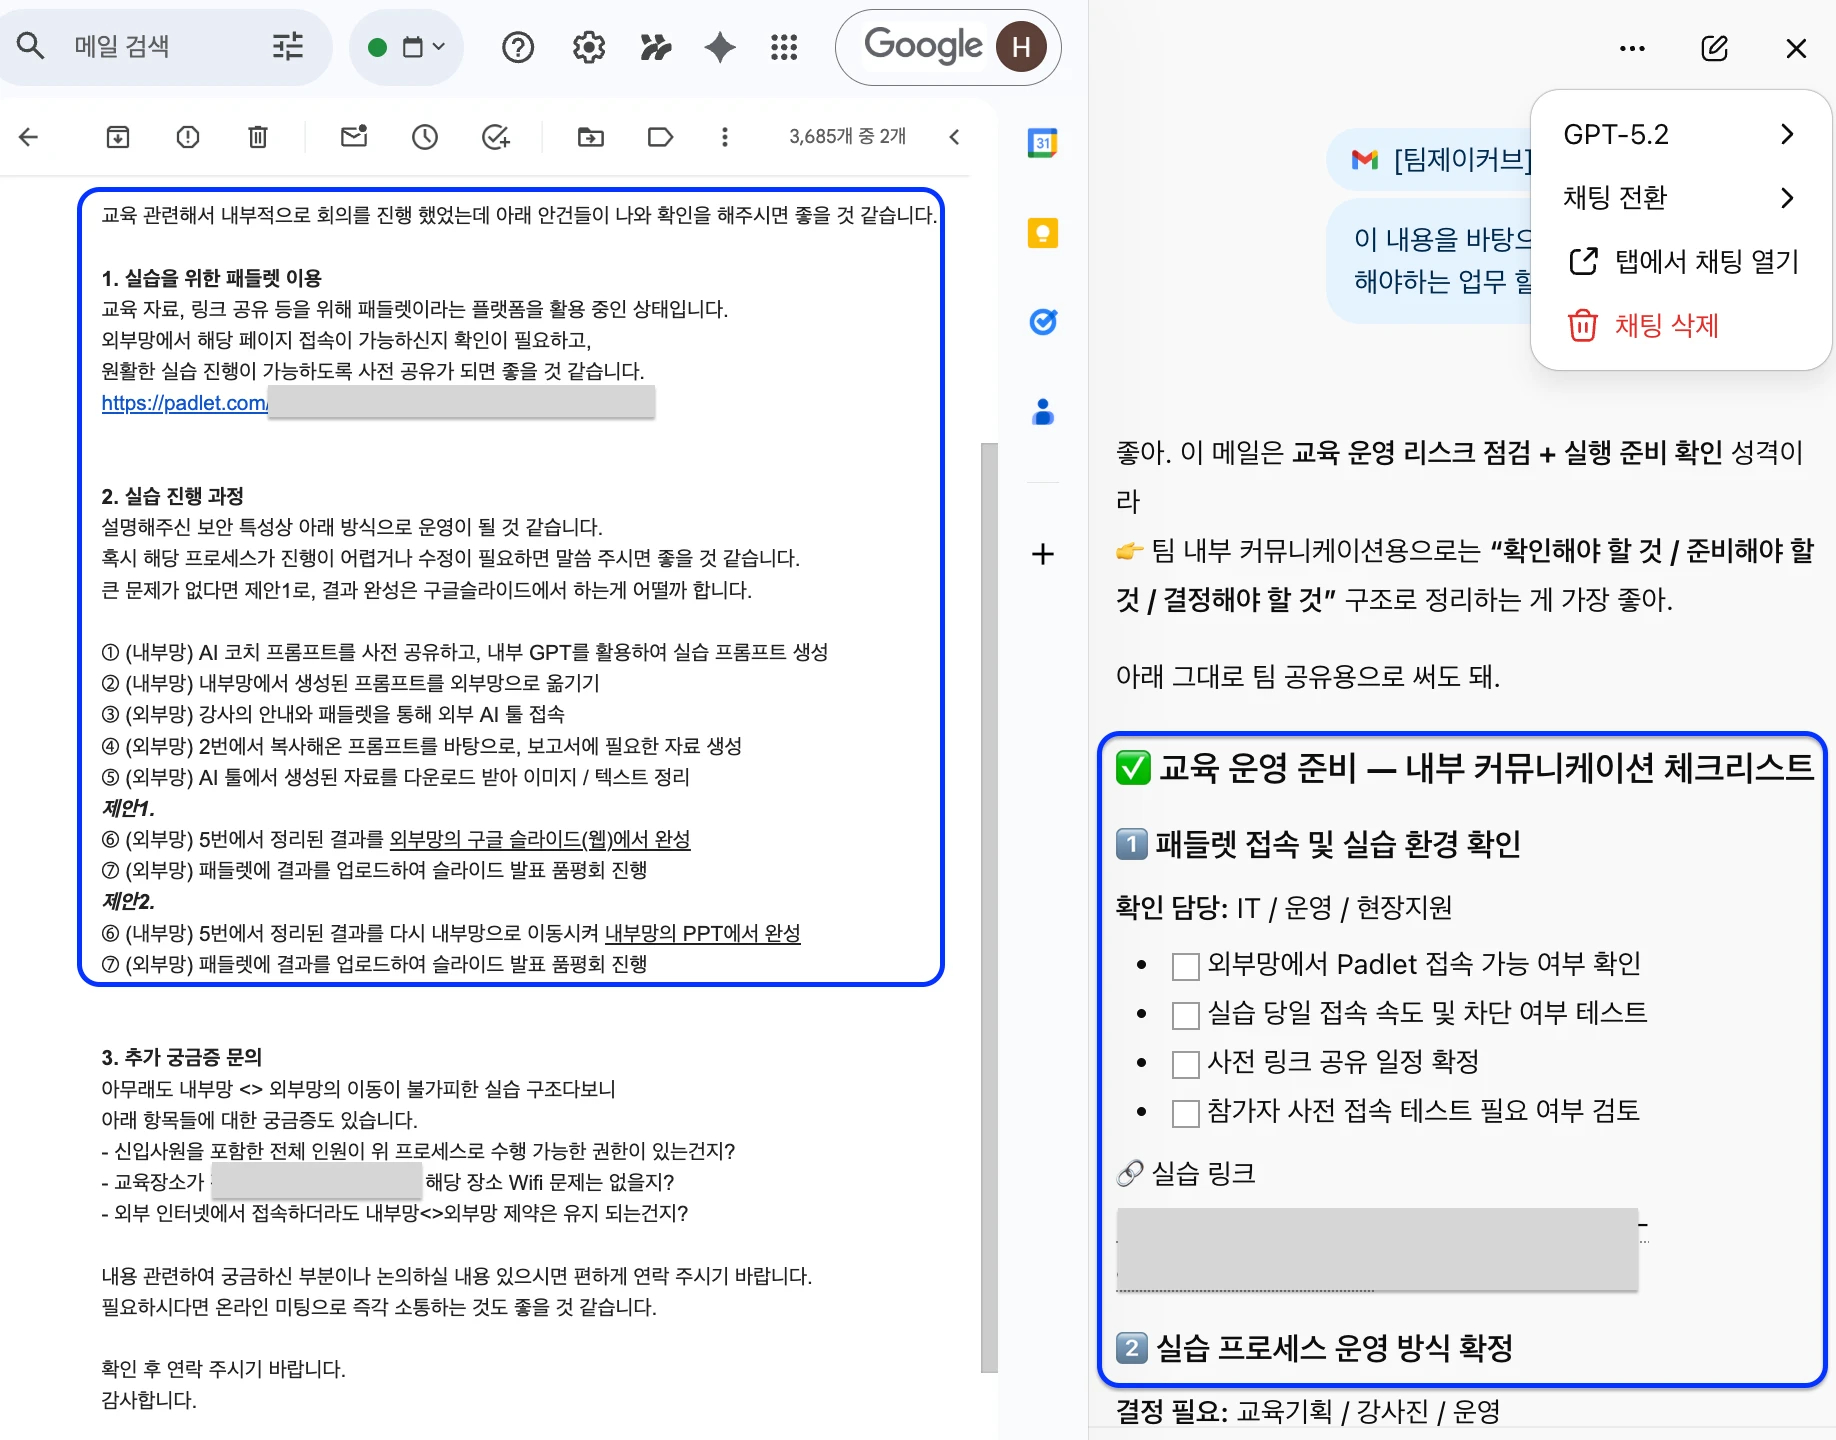Open the Google apps grid

[784, 47]
